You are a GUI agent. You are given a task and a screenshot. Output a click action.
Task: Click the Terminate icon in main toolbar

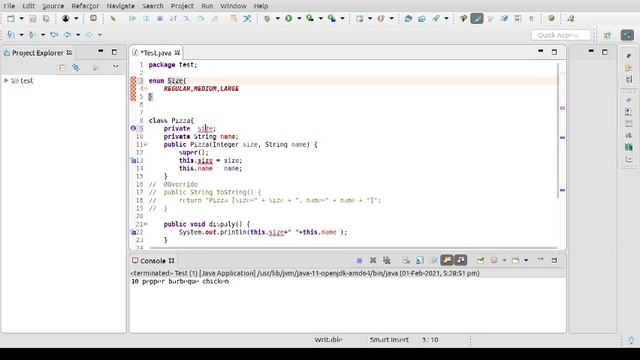[x=160, y=18]
